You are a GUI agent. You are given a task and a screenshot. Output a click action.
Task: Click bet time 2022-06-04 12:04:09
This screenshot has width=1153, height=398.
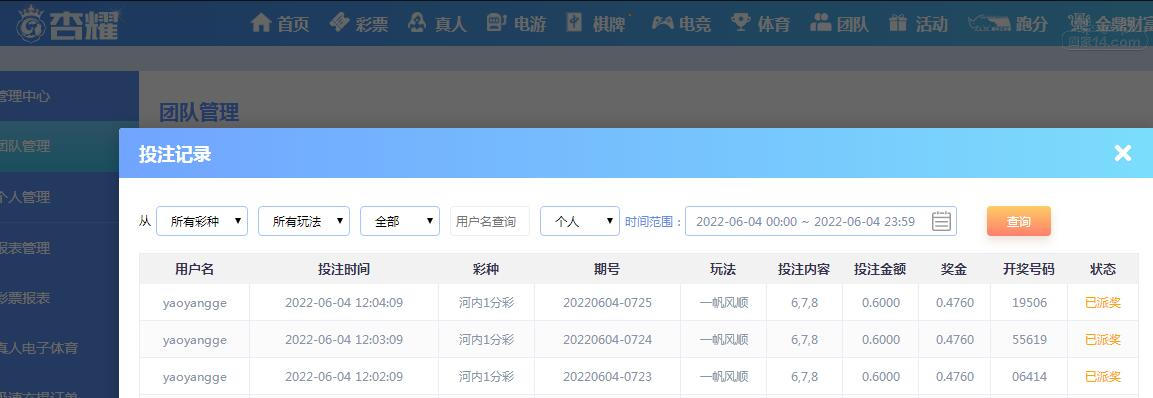click(x=344, y=302)
